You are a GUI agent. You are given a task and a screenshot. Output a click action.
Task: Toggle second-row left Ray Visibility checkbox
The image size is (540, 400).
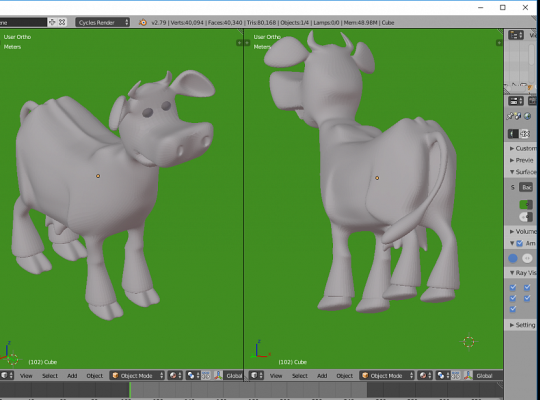pos(513,298)
